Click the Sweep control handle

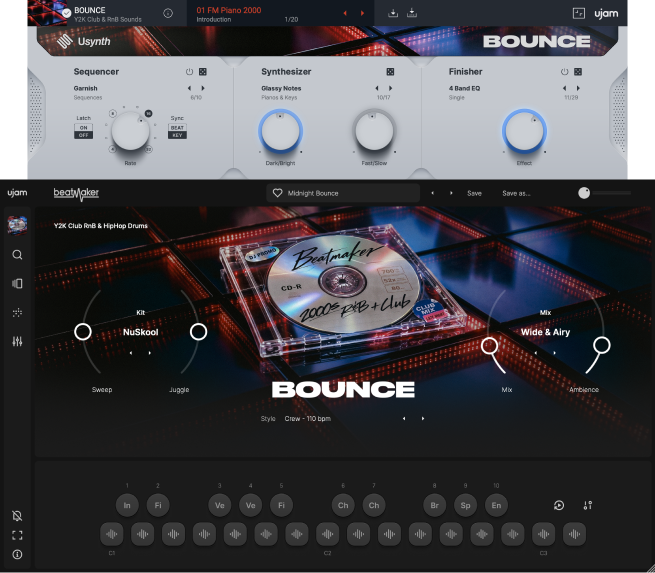point(83,332)
